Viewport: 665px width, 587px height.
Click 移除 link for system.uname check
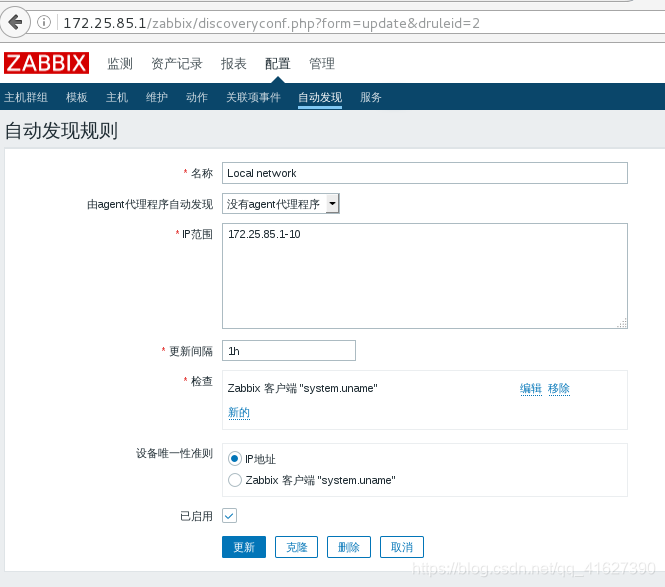click(559, 389)
